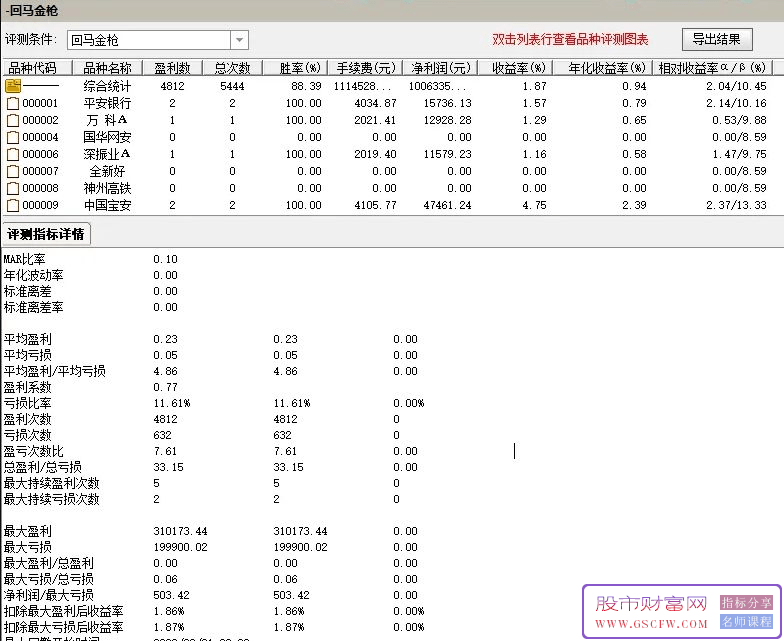Screen dimensions: 784x641
Task: Click the 净利润/最大亏损 label
Action: pyautogui.click(x=48, y=595)
